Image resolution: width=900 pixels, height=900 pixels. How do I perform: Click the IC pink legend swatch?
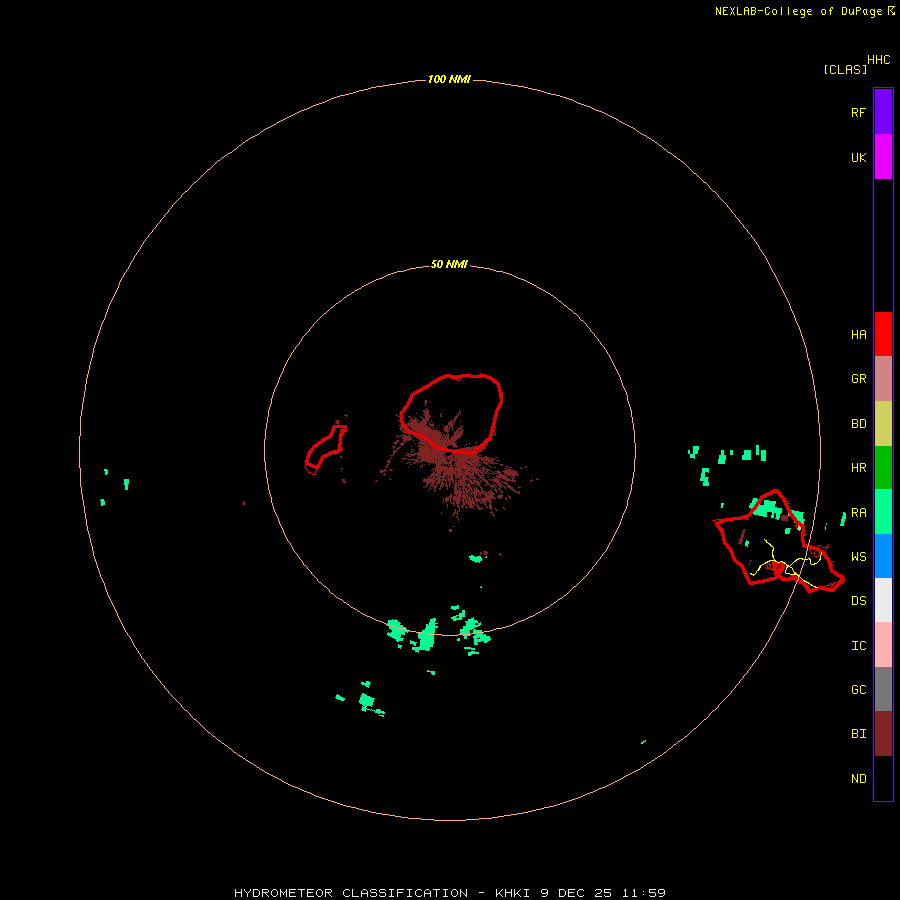click(x=883, y=645)
